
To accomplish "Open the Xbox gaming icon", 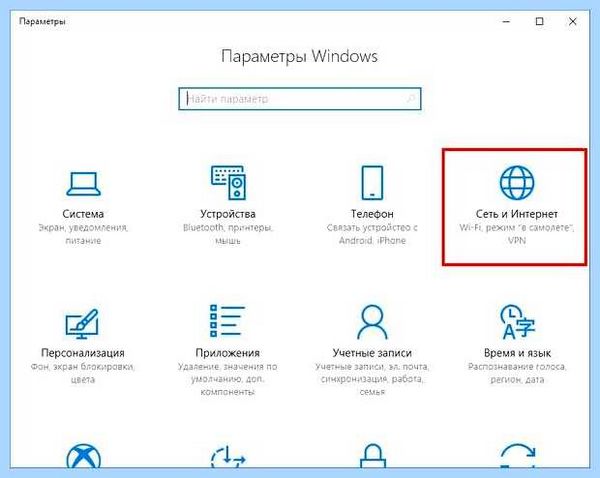I will pyautogui.click(x=83, y=456).
